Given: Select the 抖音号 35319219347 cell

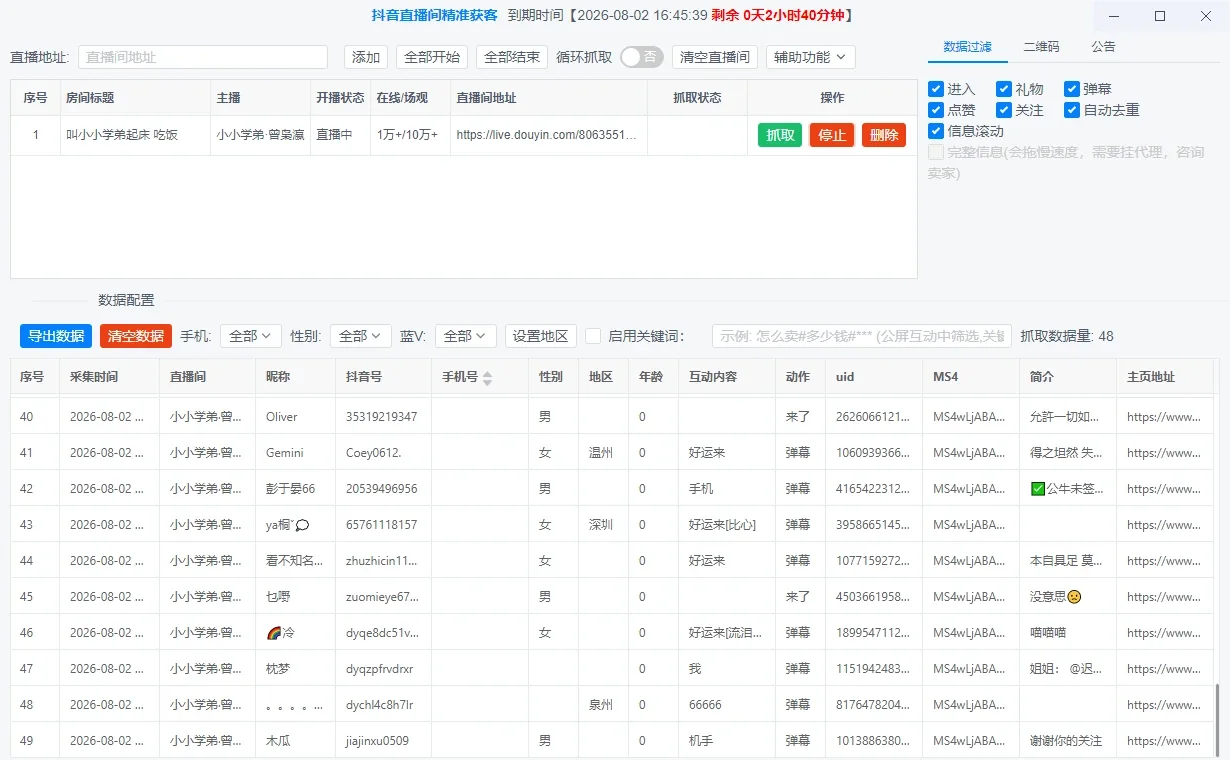Looking at the screenshot, I should pyautogui.click(x=382, y=417).
